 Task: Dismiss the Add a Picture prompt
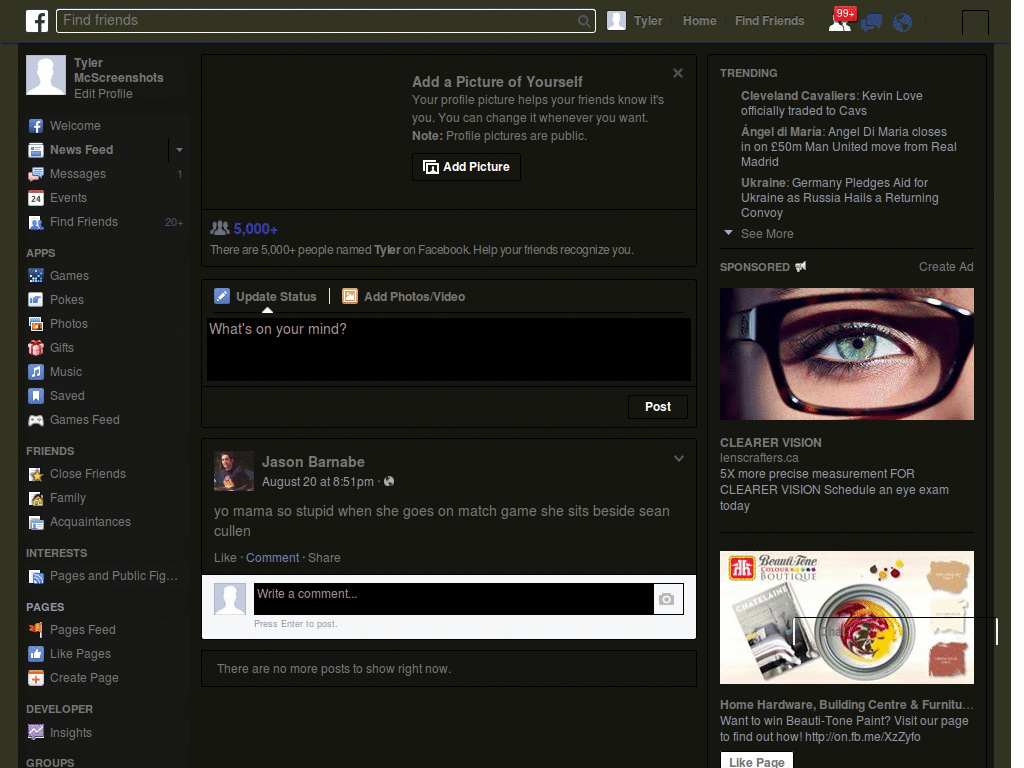pyautogui.click(x=678, y=73)
